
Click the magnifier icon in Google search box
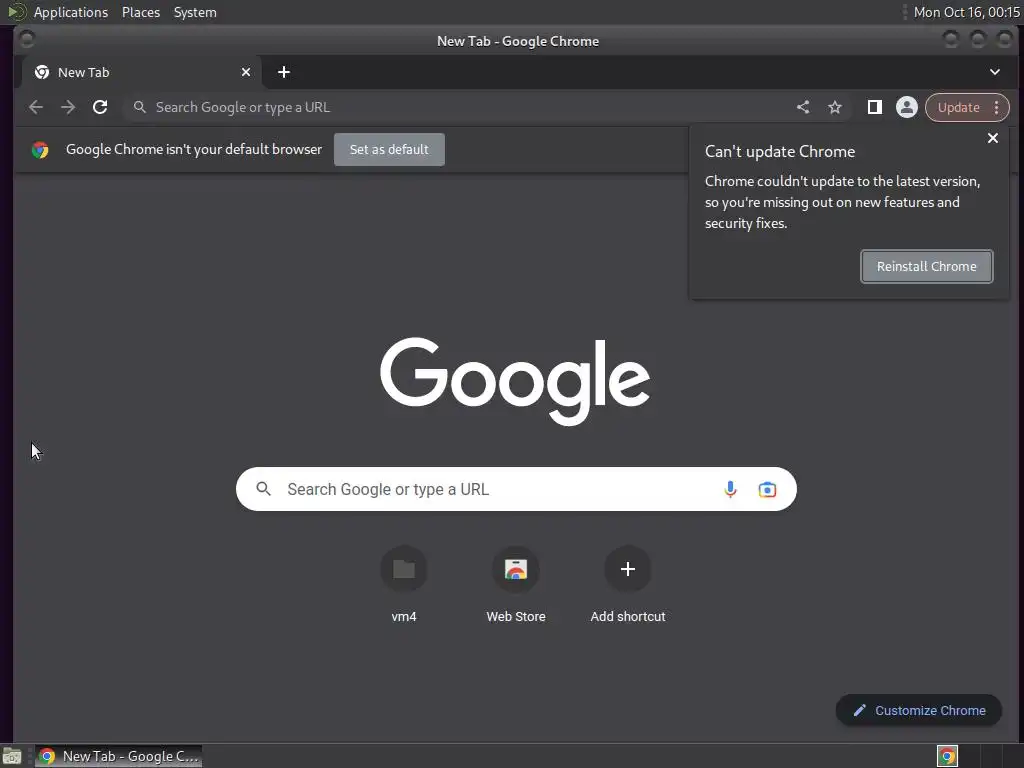[263, 488]
